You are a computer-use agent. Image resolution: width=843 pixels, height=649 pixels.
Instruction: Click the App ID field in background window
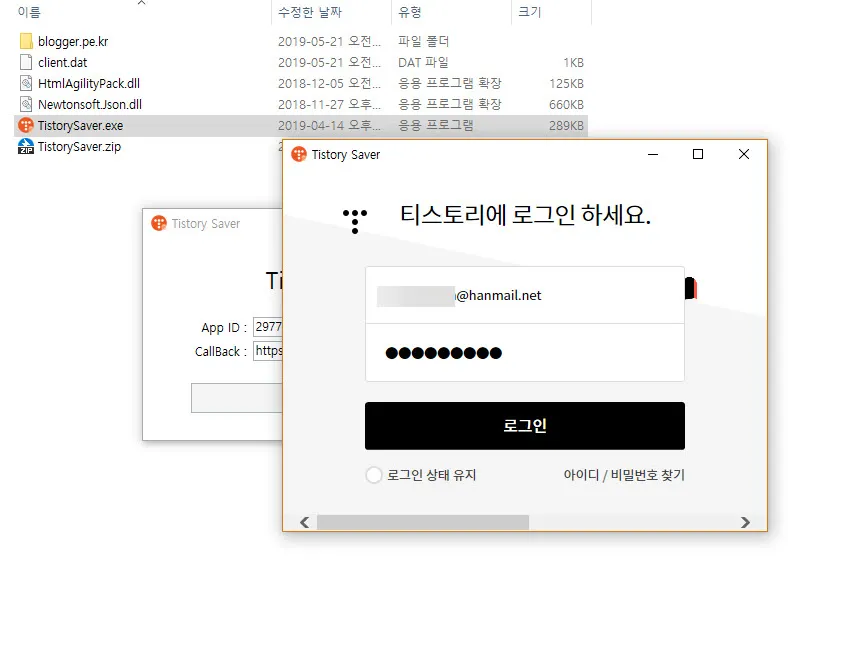268,327
